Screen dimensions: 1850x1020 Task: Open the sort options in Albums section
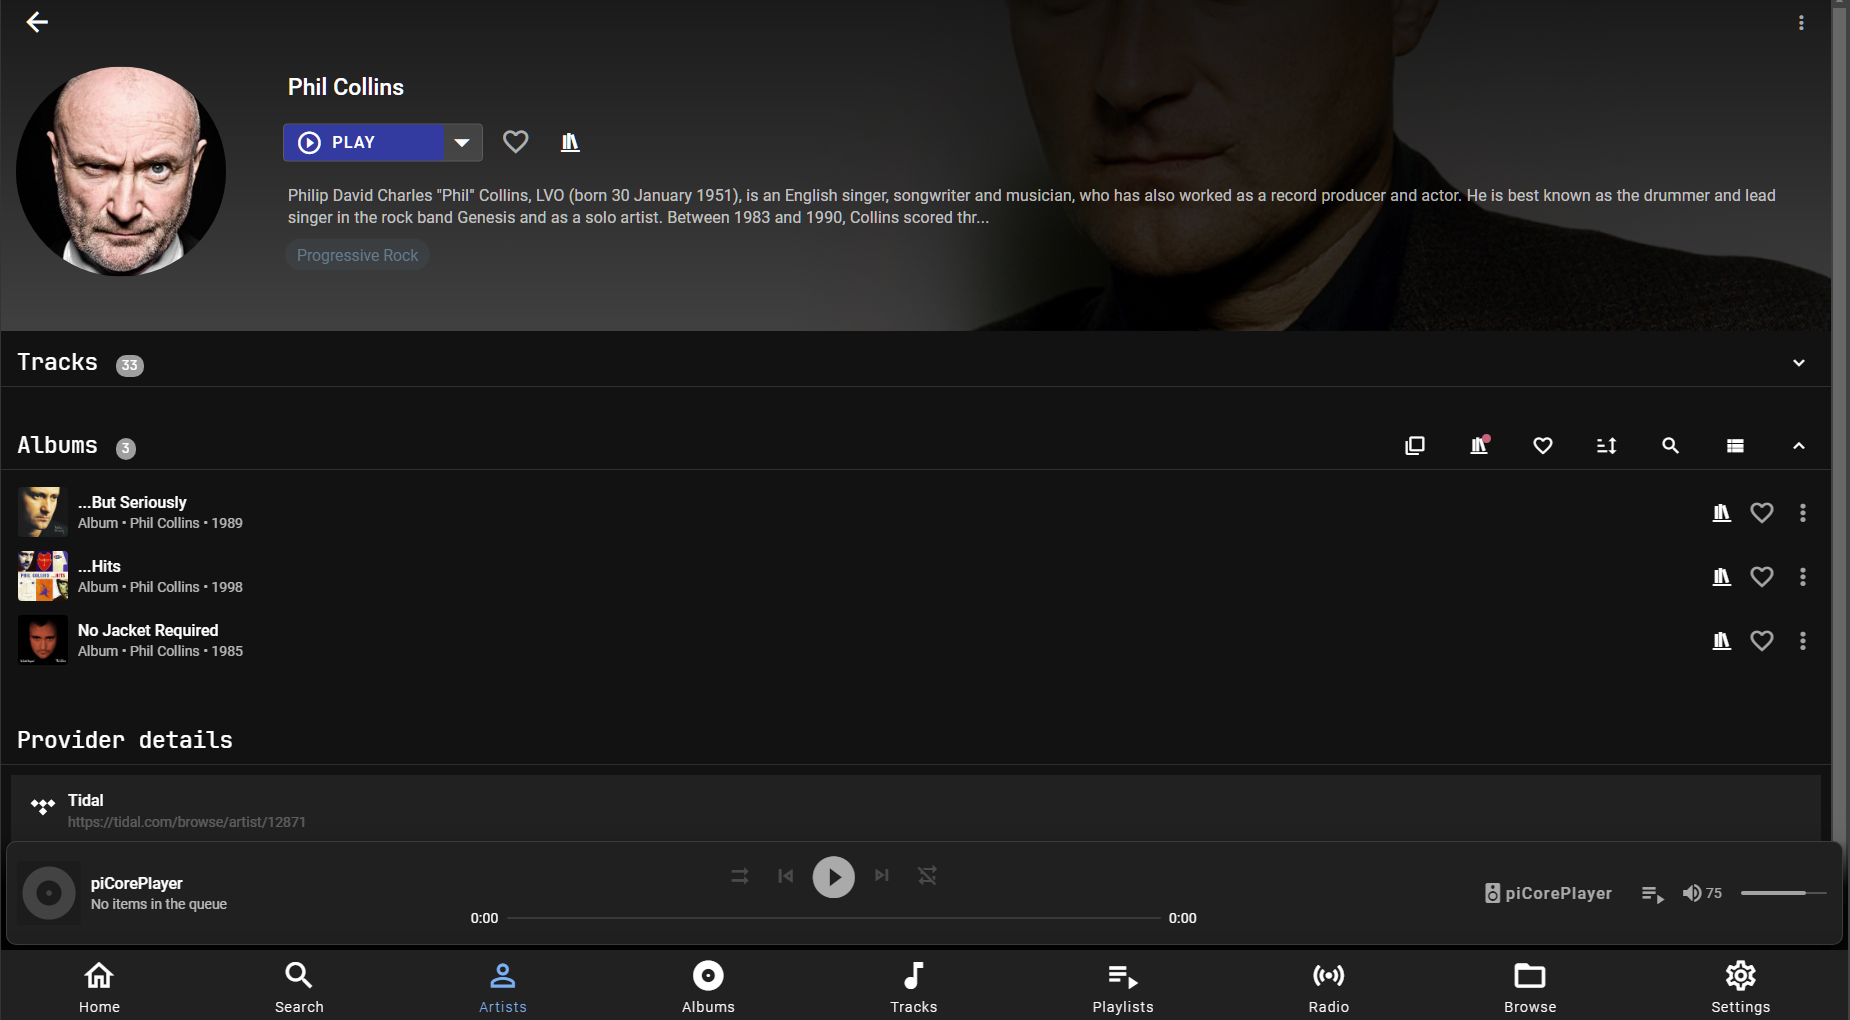[x=1606, y=446]
